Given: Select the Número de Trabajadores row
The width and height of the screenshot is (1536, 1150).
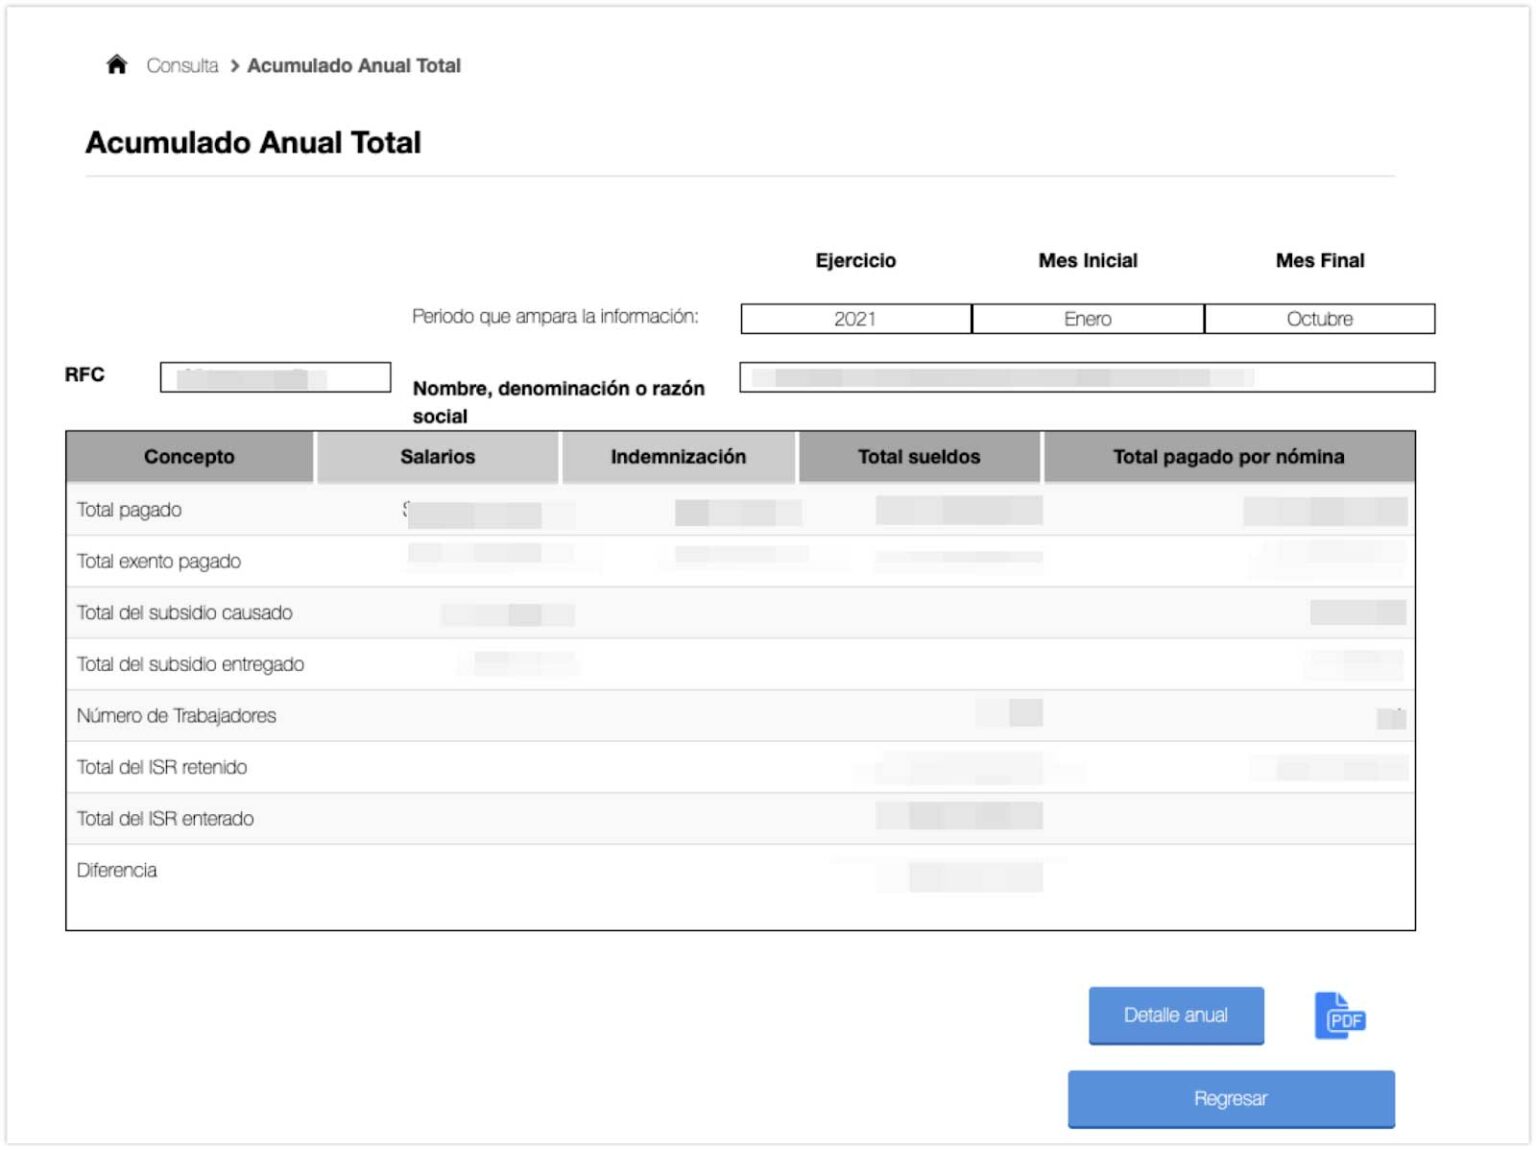Looking at the screenshot, I should click(x=176, y=716).
